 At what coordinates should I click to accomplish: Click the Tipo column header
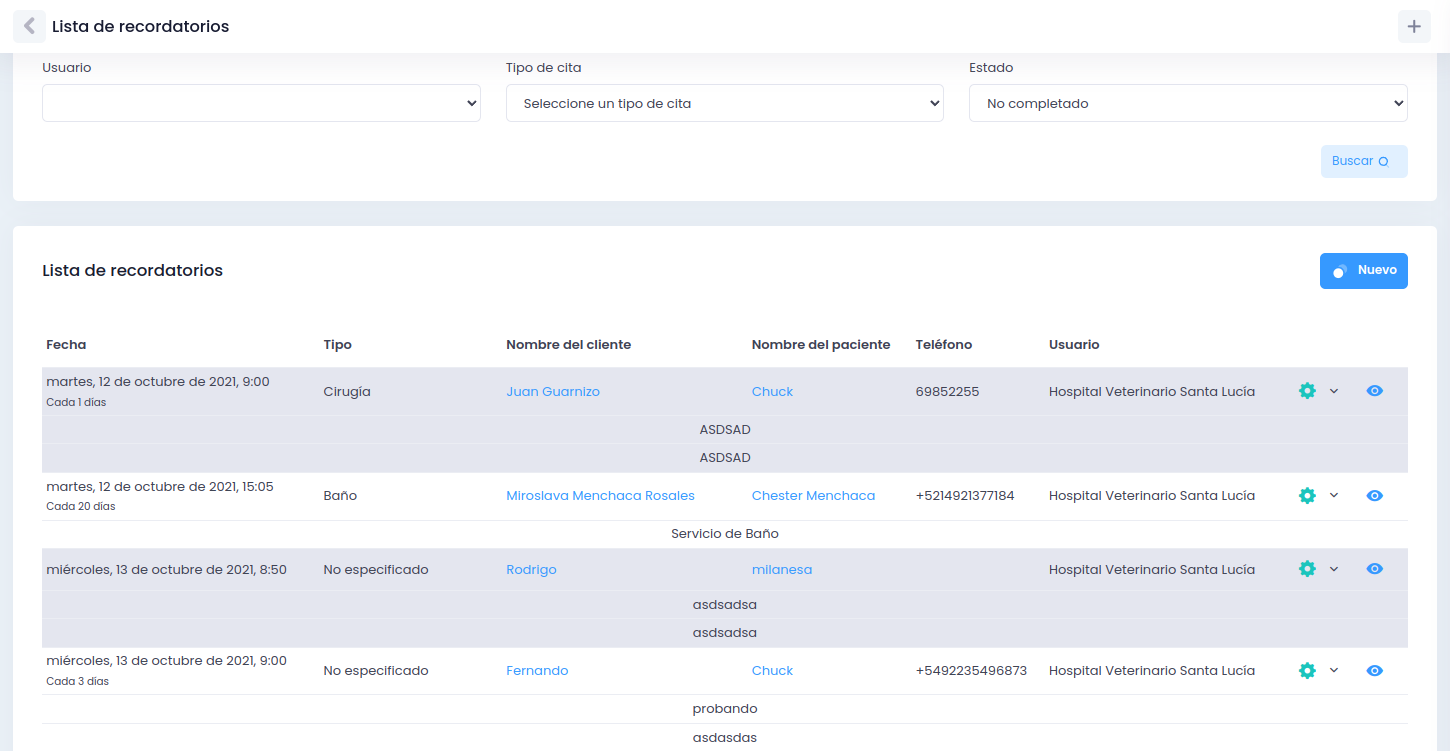coord(338,345)
